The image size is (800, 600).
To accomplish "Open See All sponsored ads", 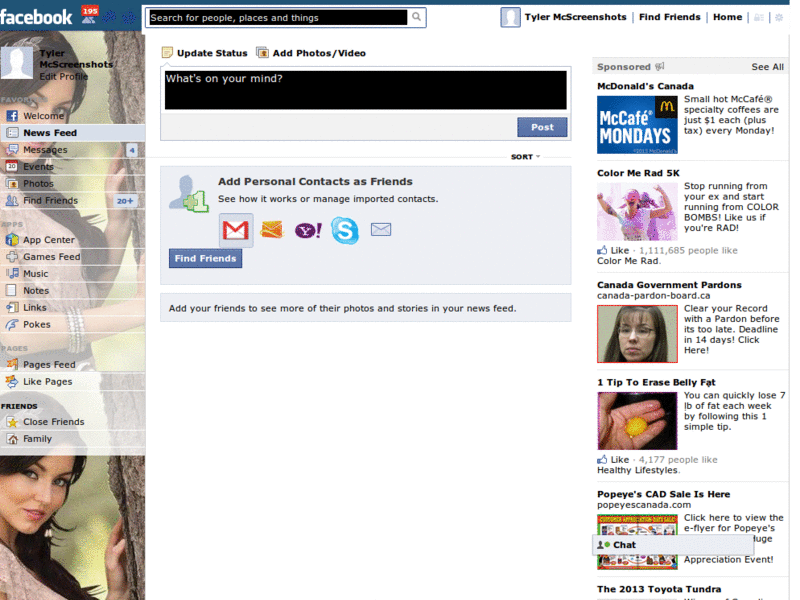I will coord(767,67).
